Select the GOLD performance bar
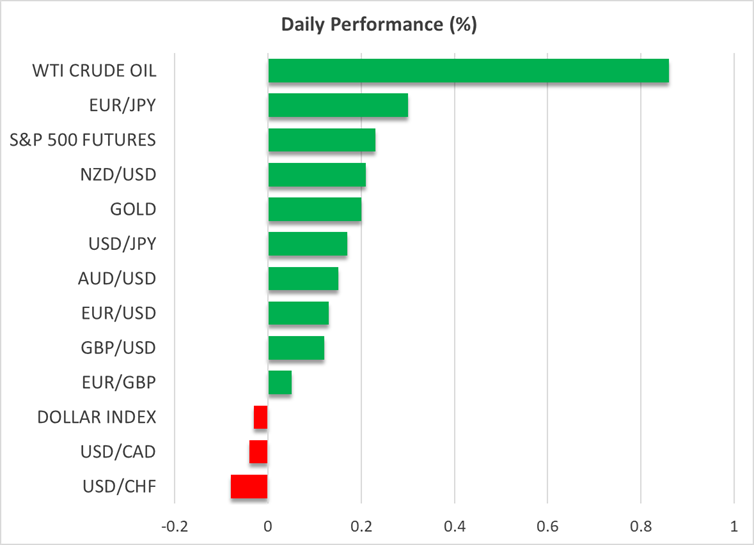Viewport: 754px width, 545px height. 315,209
